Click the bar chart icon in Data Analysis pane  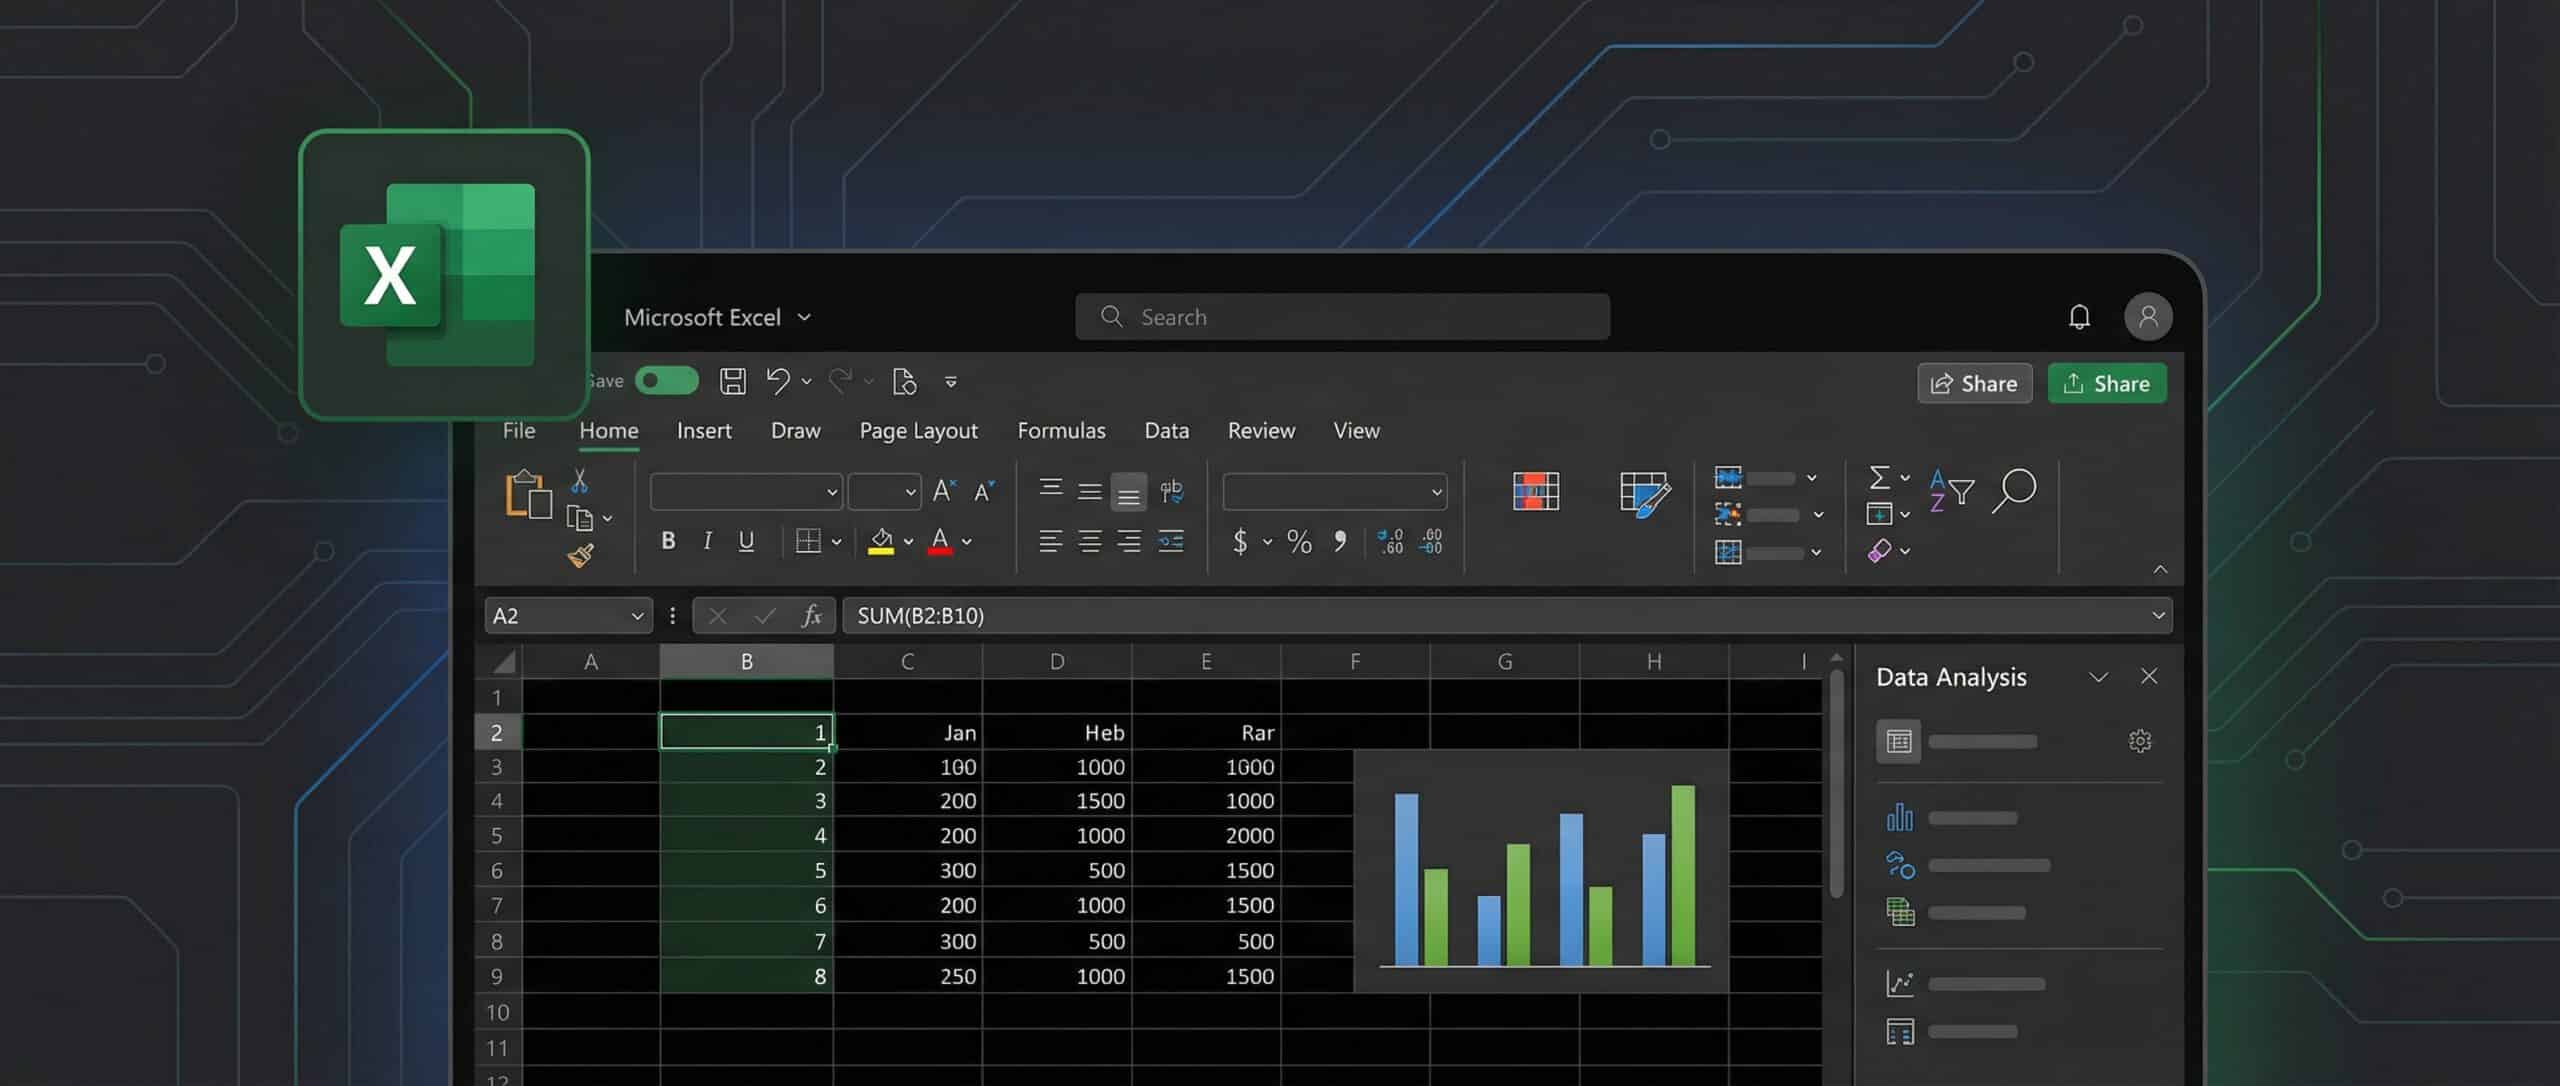tap(1899, 817)
